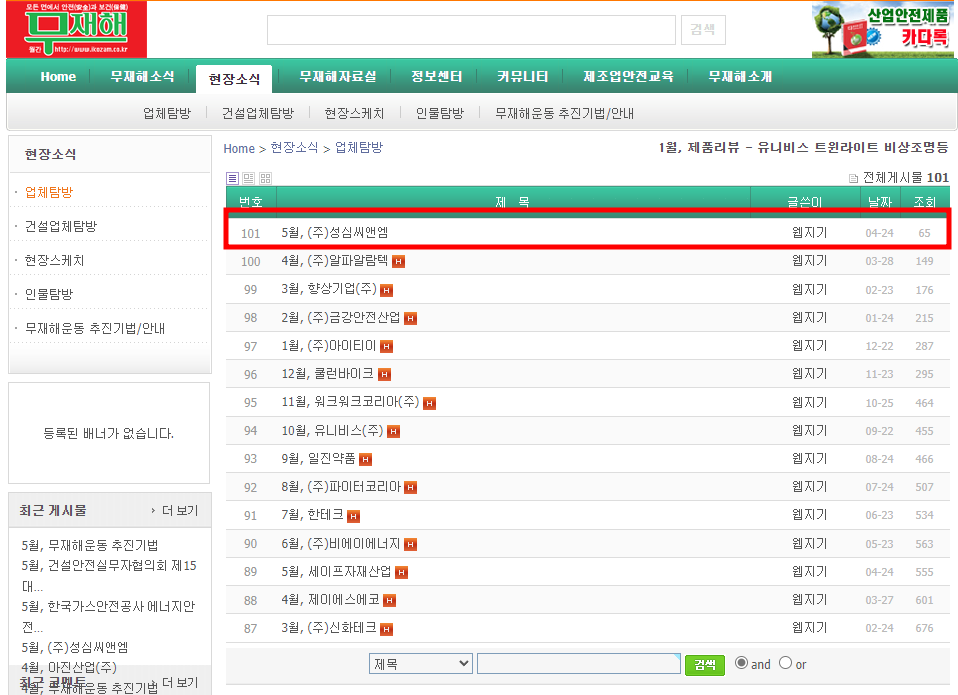Click 더 보기 next to 최근 게시물

coord(180,511)
